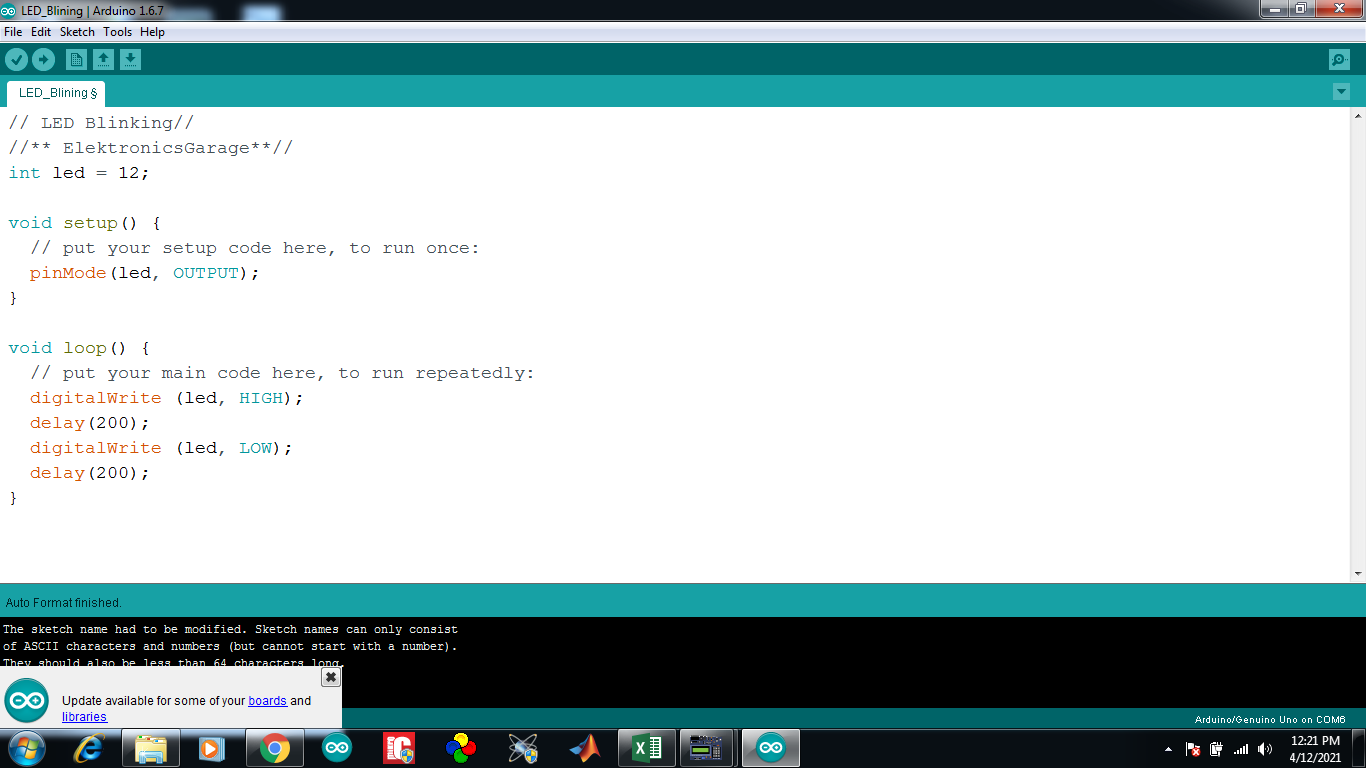Launch MATLAB from the taskbar
Viewport: 1366px width, 768px height.
tap(584, 747)
